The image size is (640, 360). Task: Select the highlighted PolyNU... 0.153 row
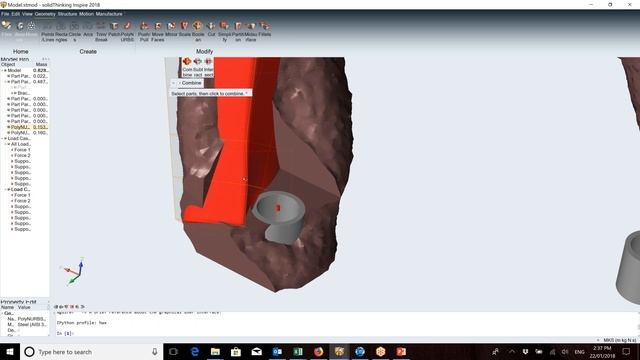click(28, 127)
